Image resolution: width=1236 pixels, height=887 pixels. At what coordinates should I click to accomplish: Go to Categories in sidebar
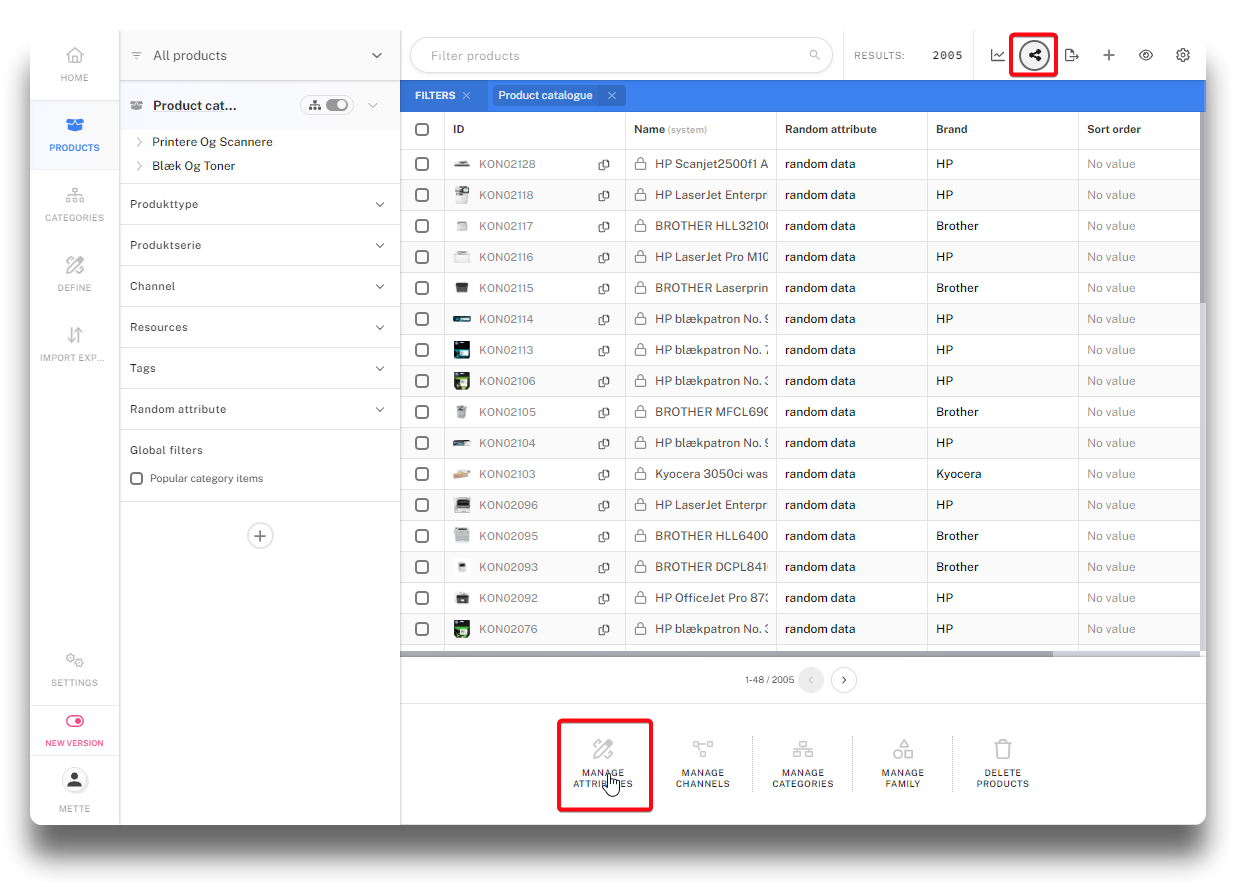[75, 203]
